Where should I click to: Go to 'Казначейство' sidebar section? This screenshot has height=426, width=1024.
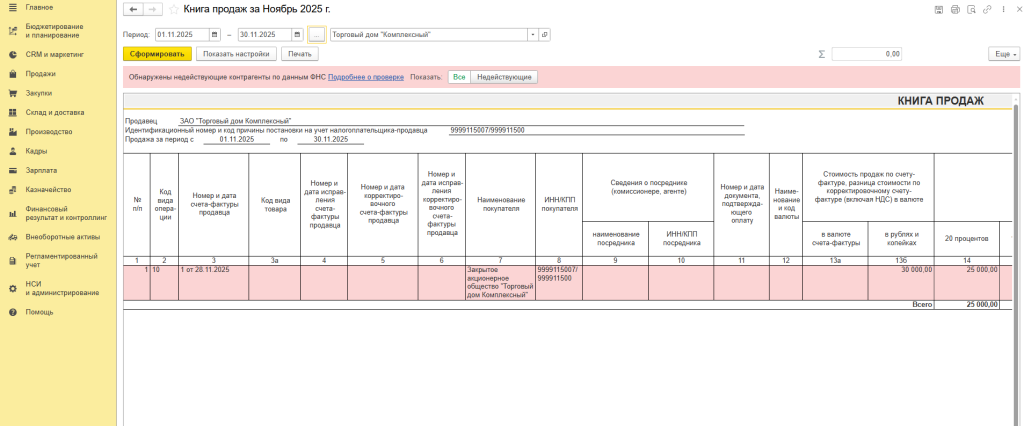click(x=48, y=189)
